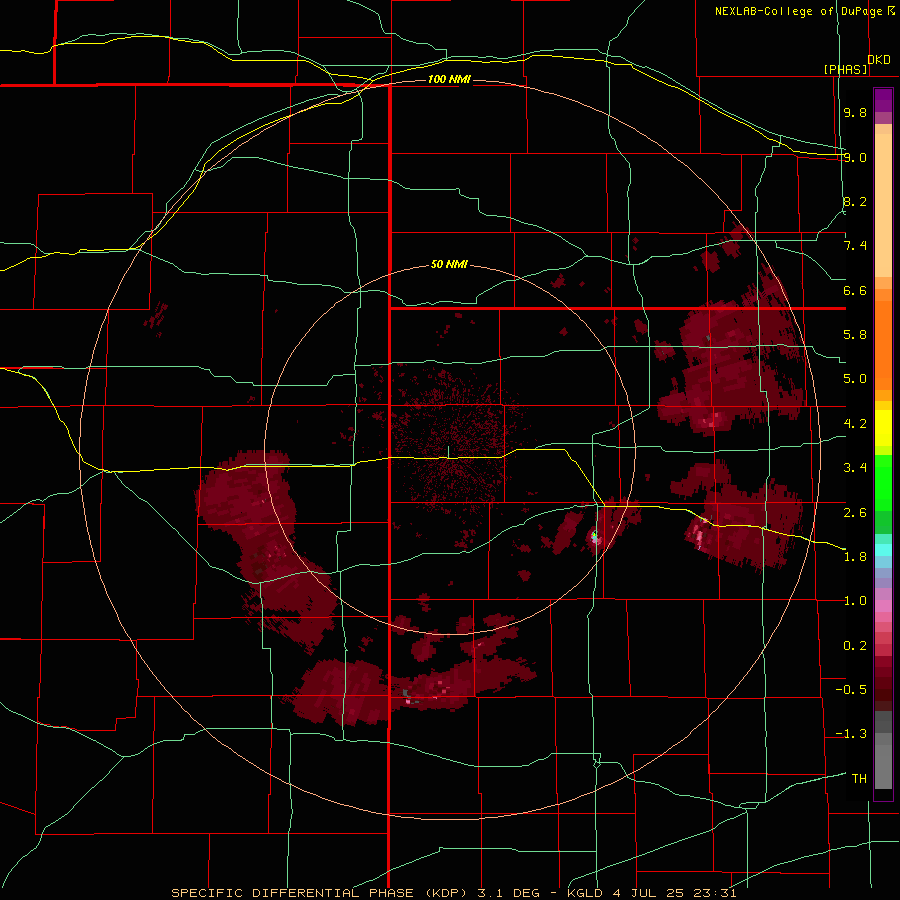Pick the cyan band in the color bar

[883, 549]
